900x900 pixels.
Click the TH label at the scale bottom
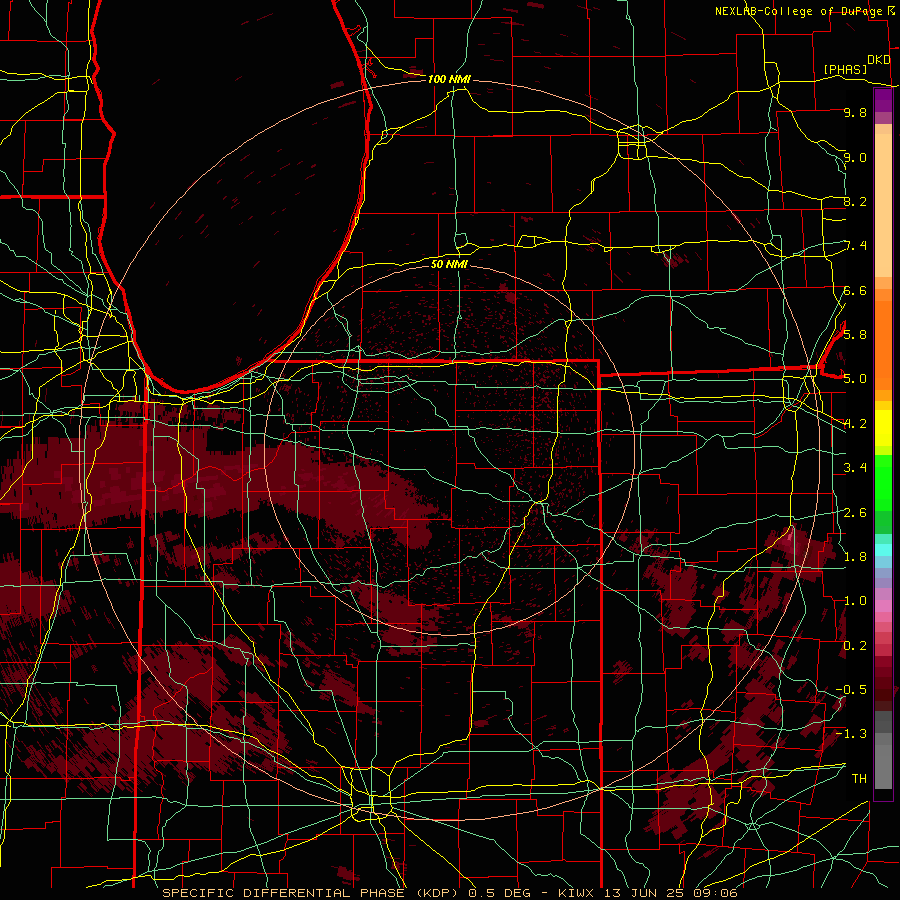click(x=859, y=778)
